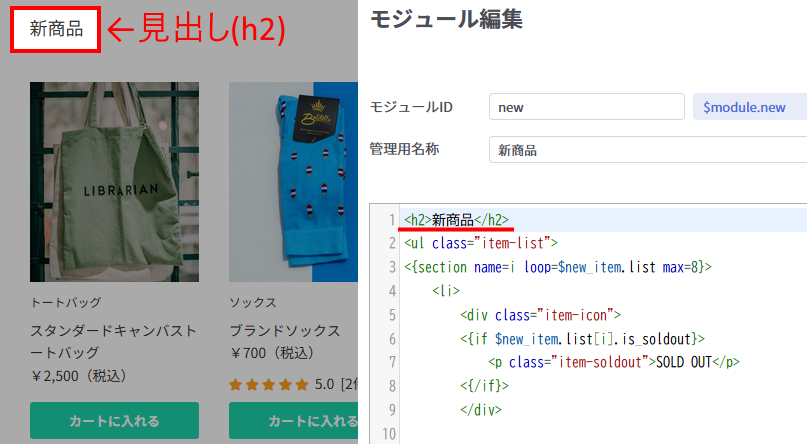
Task: Open the スタンダードキャンバストートバッグ product title
Action: tap(113, 341)
